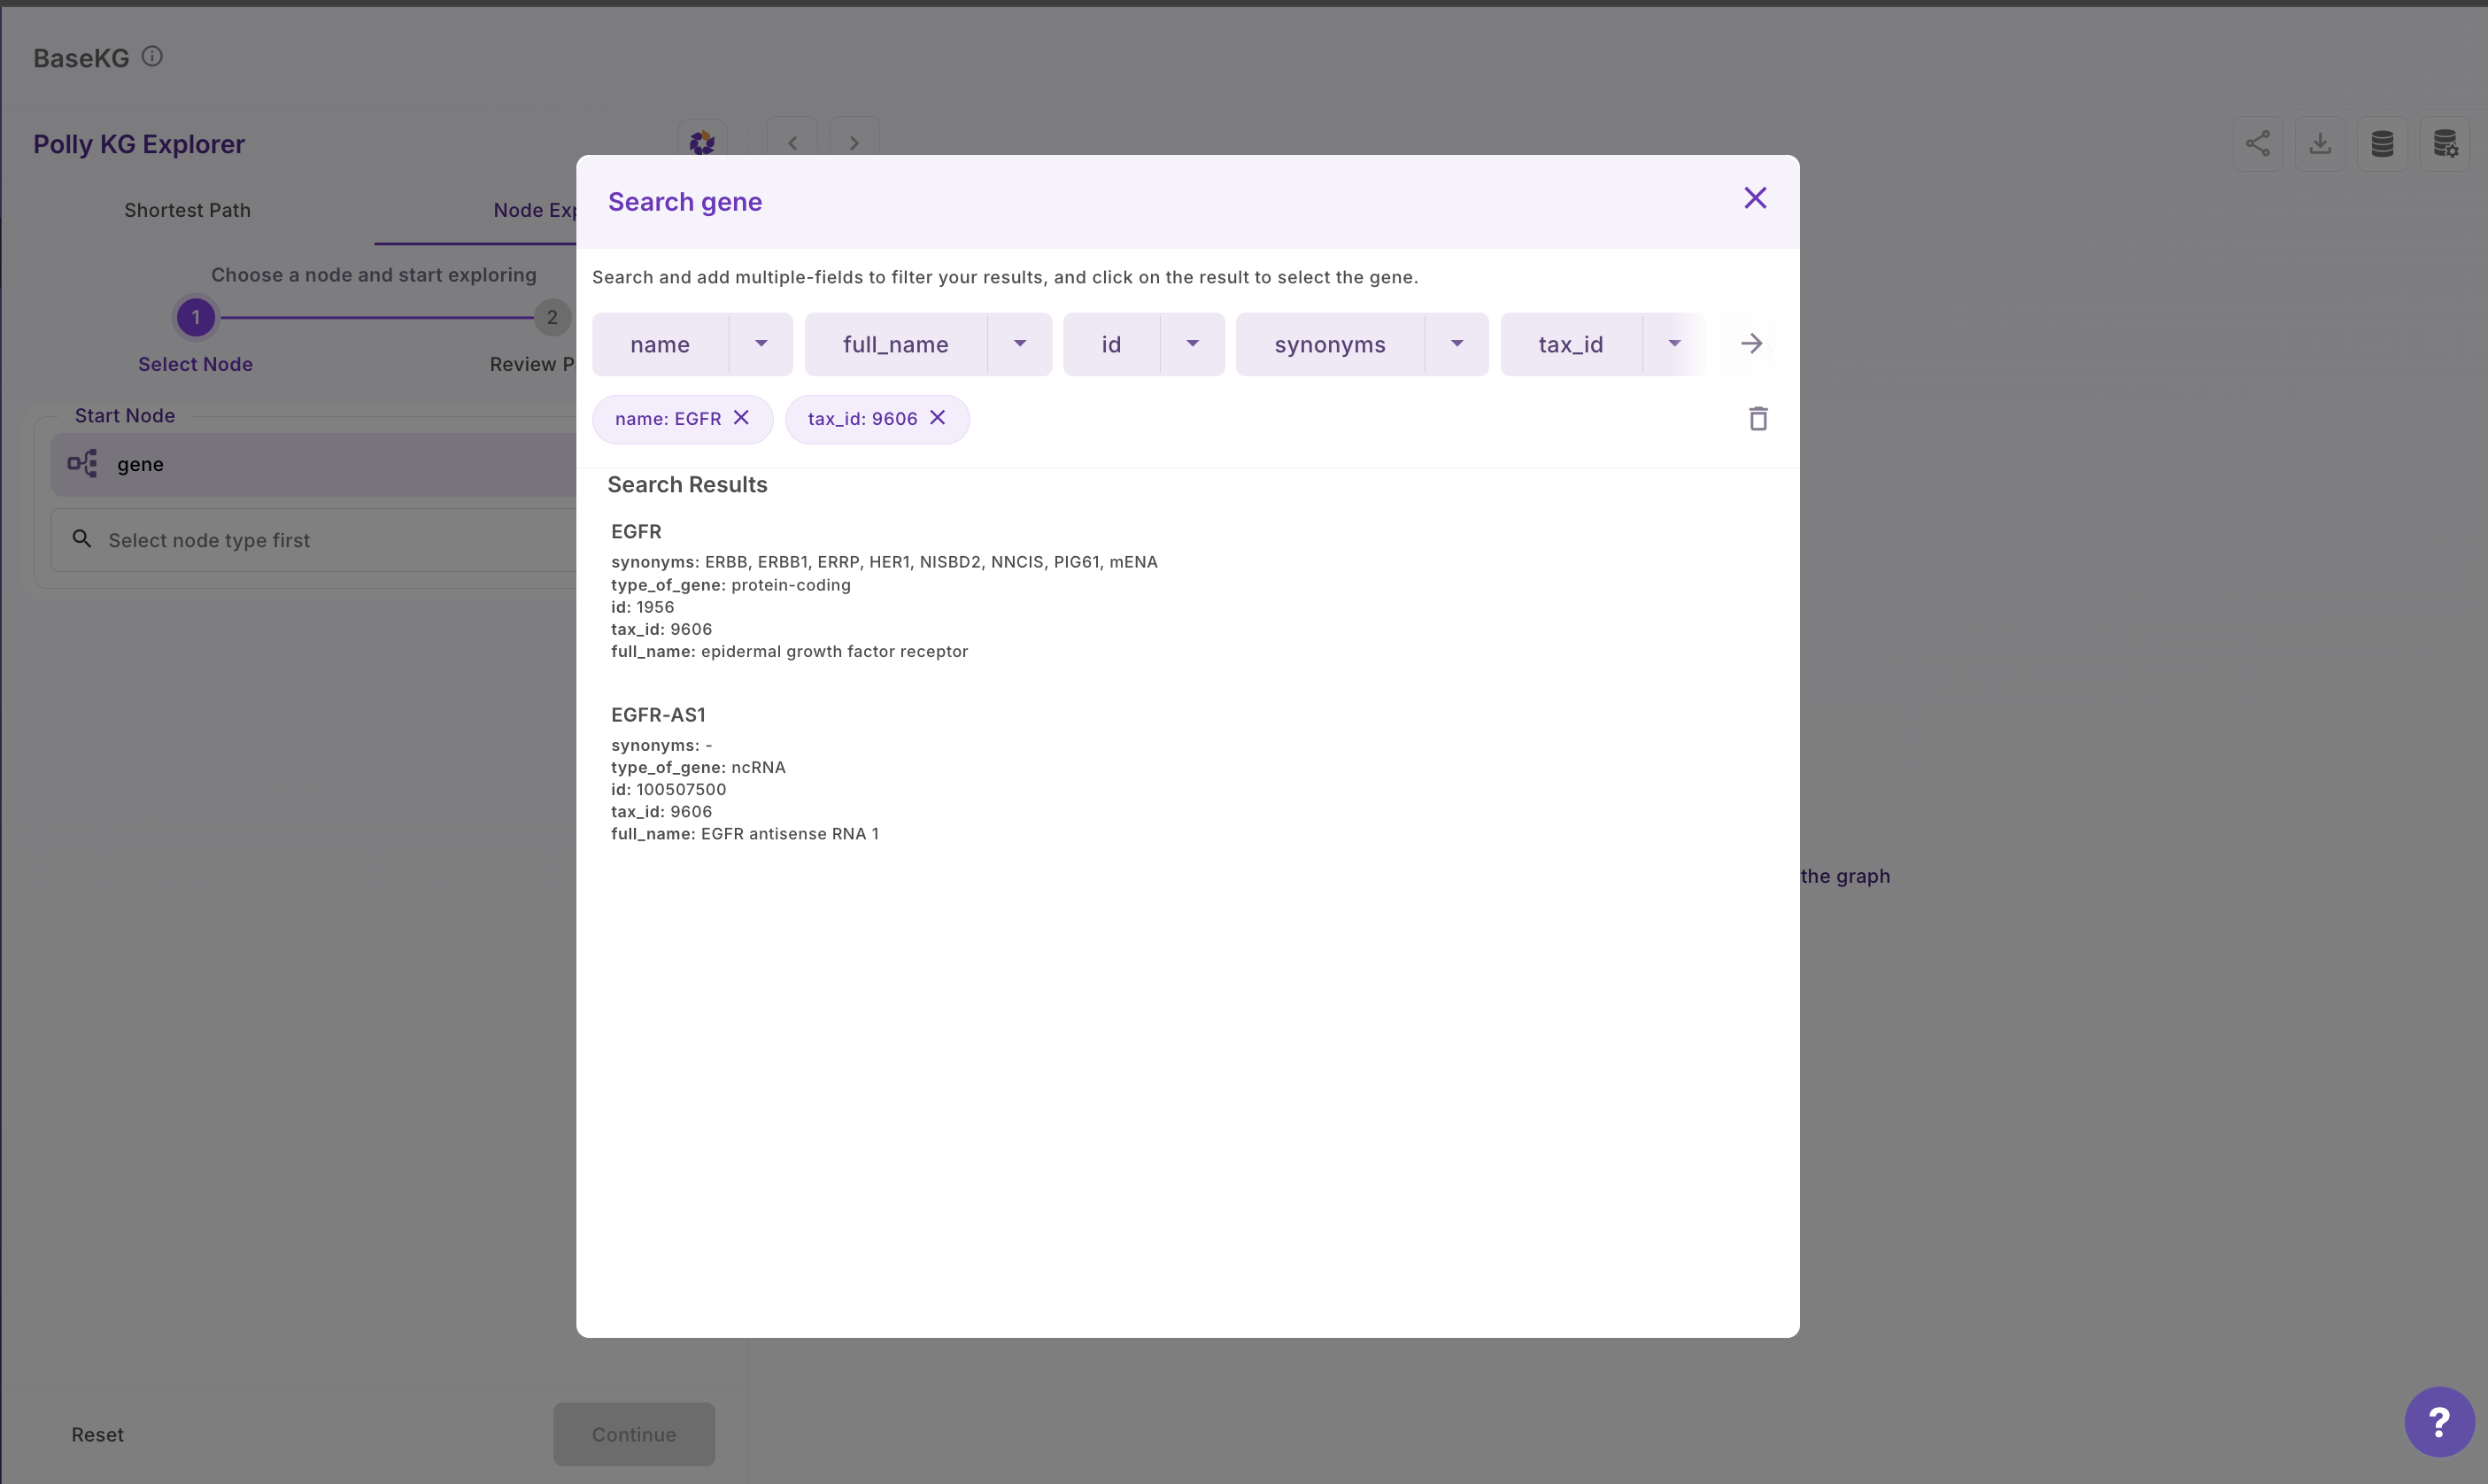Click the name filter field
2488x1484 pixels.
click(x=660, y=344)
